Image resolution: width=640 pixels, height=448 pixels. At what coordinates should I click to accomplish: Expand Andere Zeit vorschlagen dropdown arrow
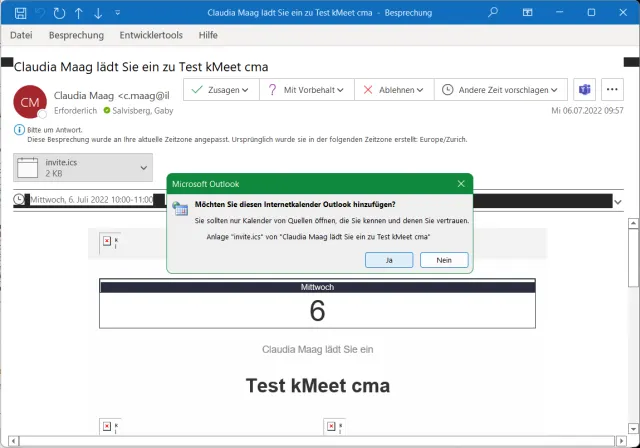[x=554, y=90]
